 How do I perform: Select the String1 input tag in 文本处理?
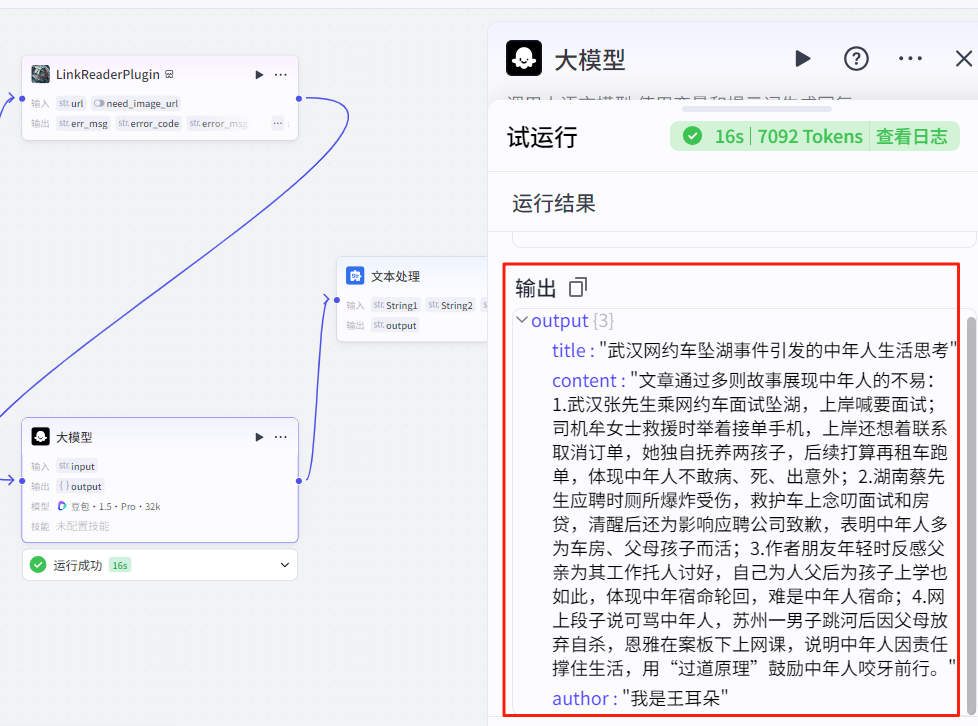(395, 305)
